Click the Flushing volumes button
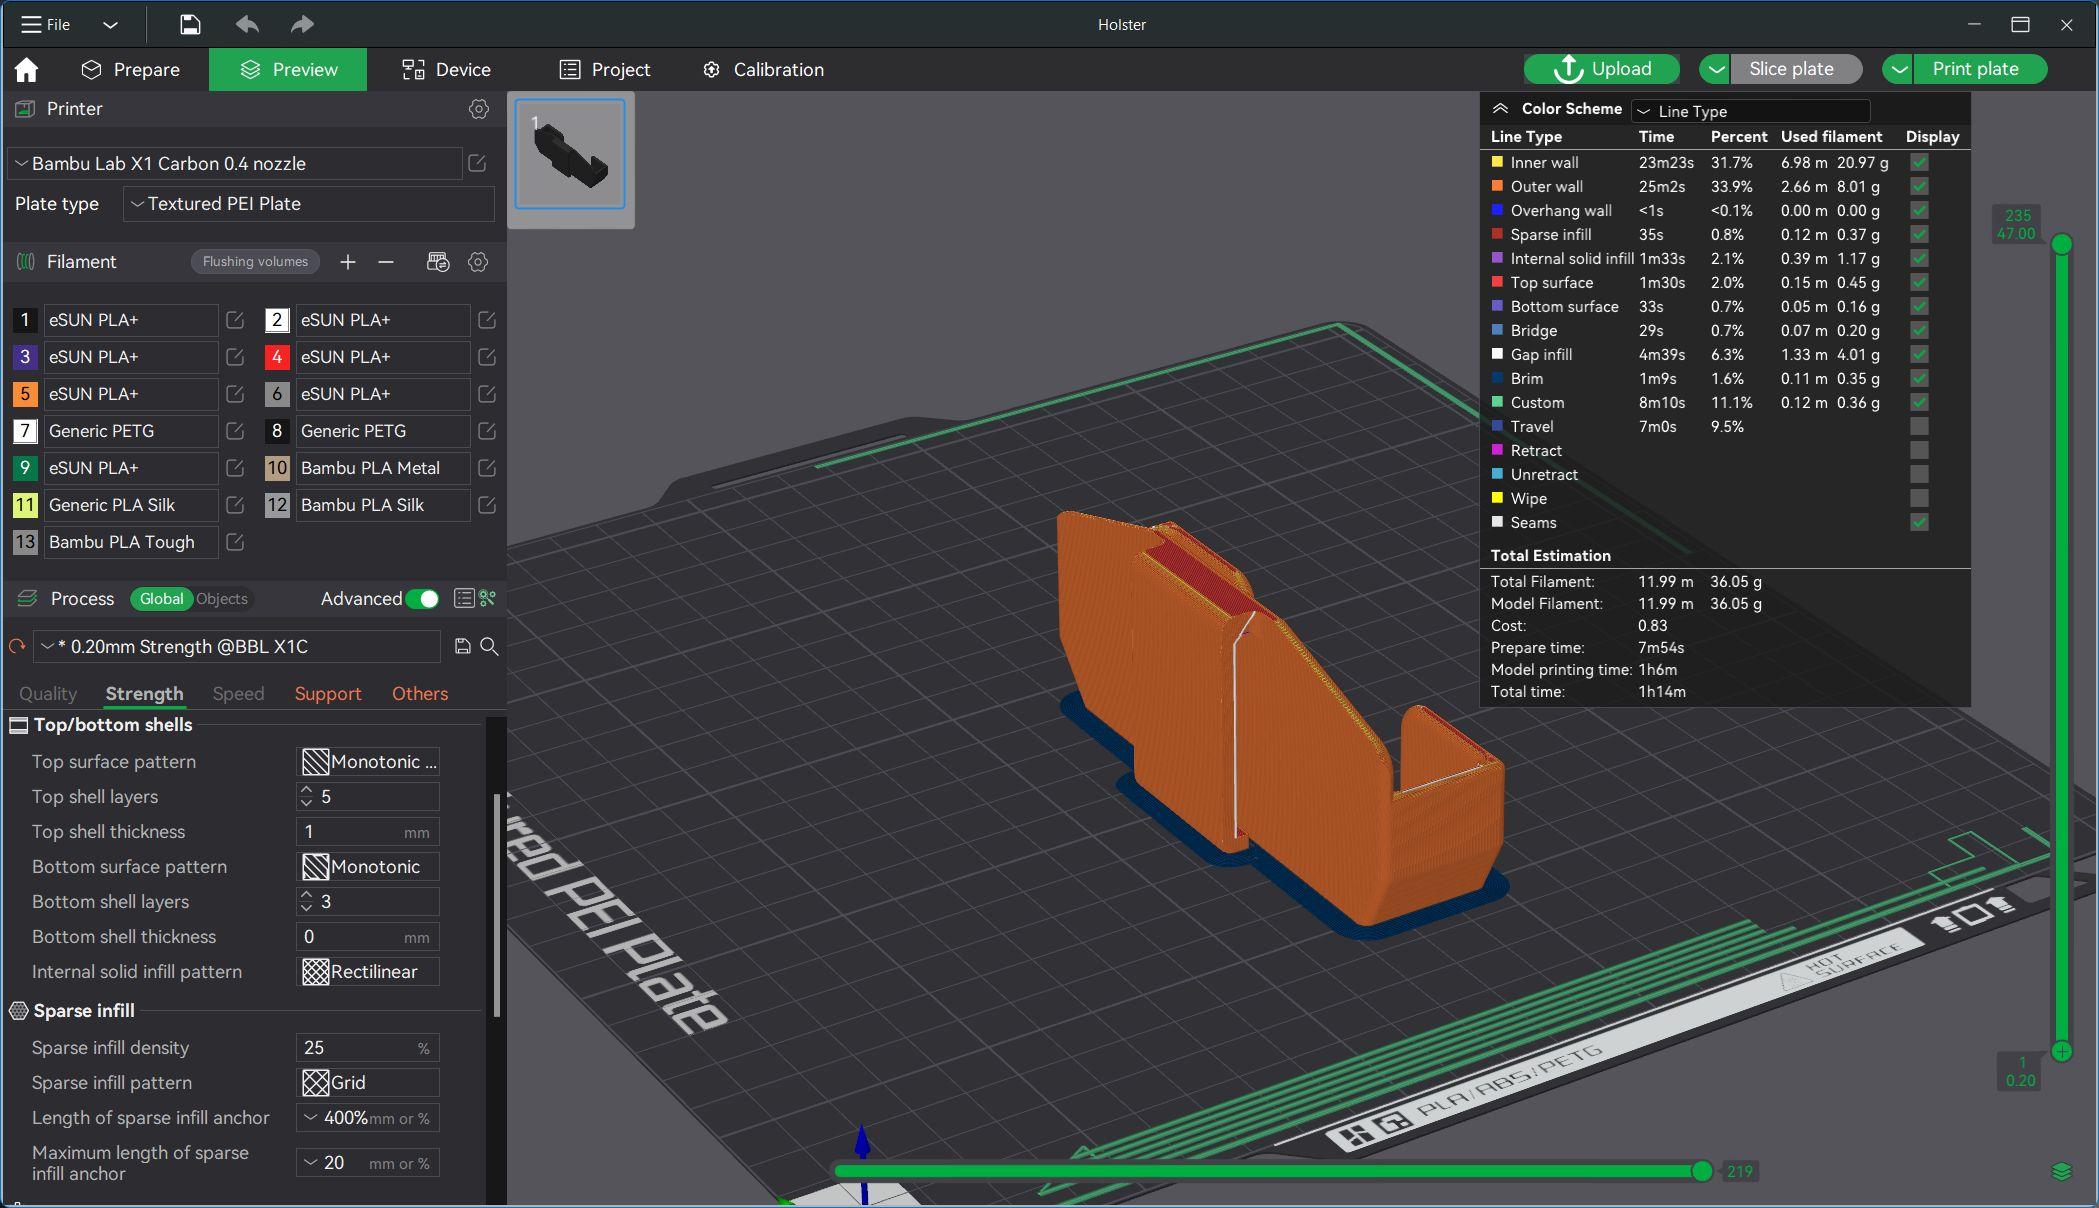This screenshot has height=1208, width=2099. (x=252, y=261)
